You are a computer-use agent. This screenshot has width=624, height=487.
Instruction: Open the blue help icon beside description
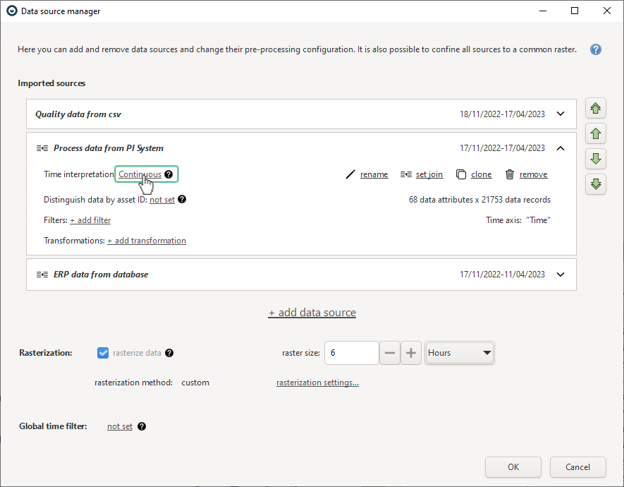click(x=595, y=50)
